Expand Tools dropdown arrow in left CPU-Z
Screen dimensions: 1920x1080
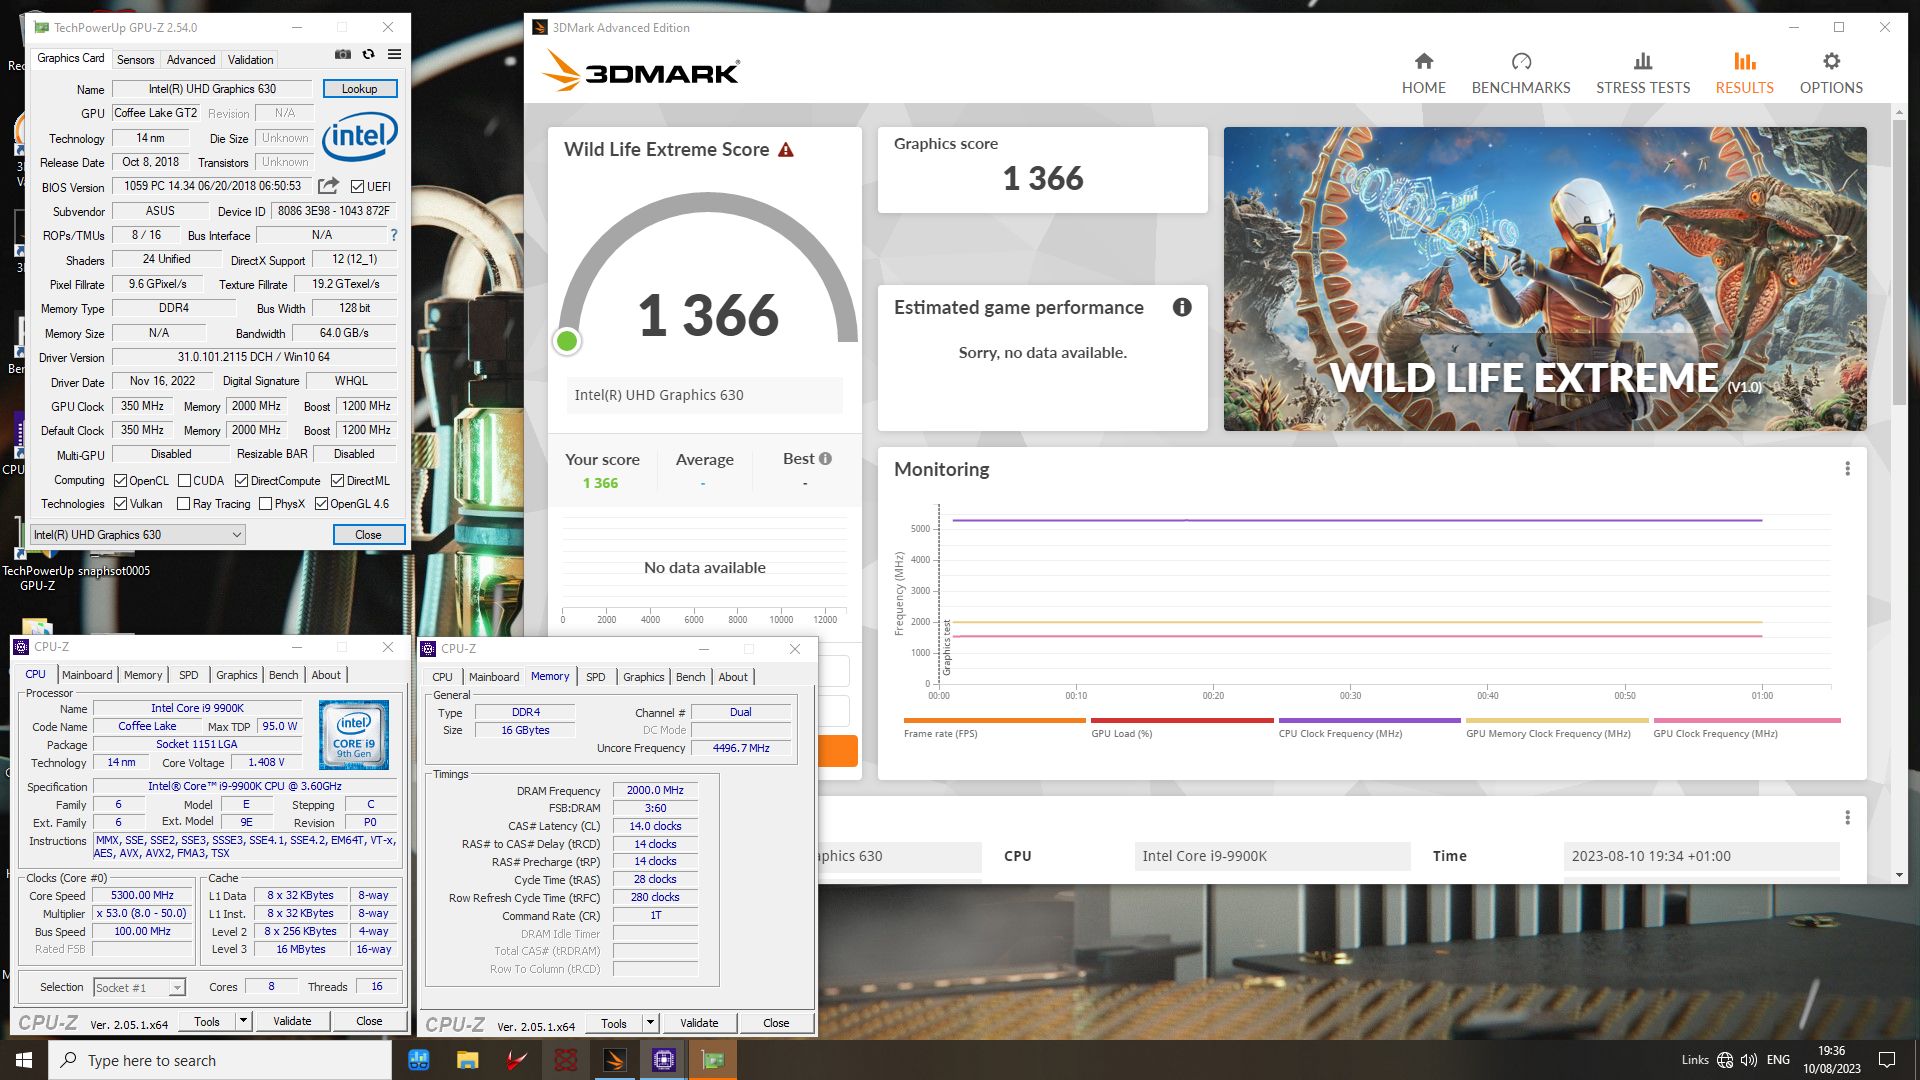pyautogui.click(x=243, y=1021)
